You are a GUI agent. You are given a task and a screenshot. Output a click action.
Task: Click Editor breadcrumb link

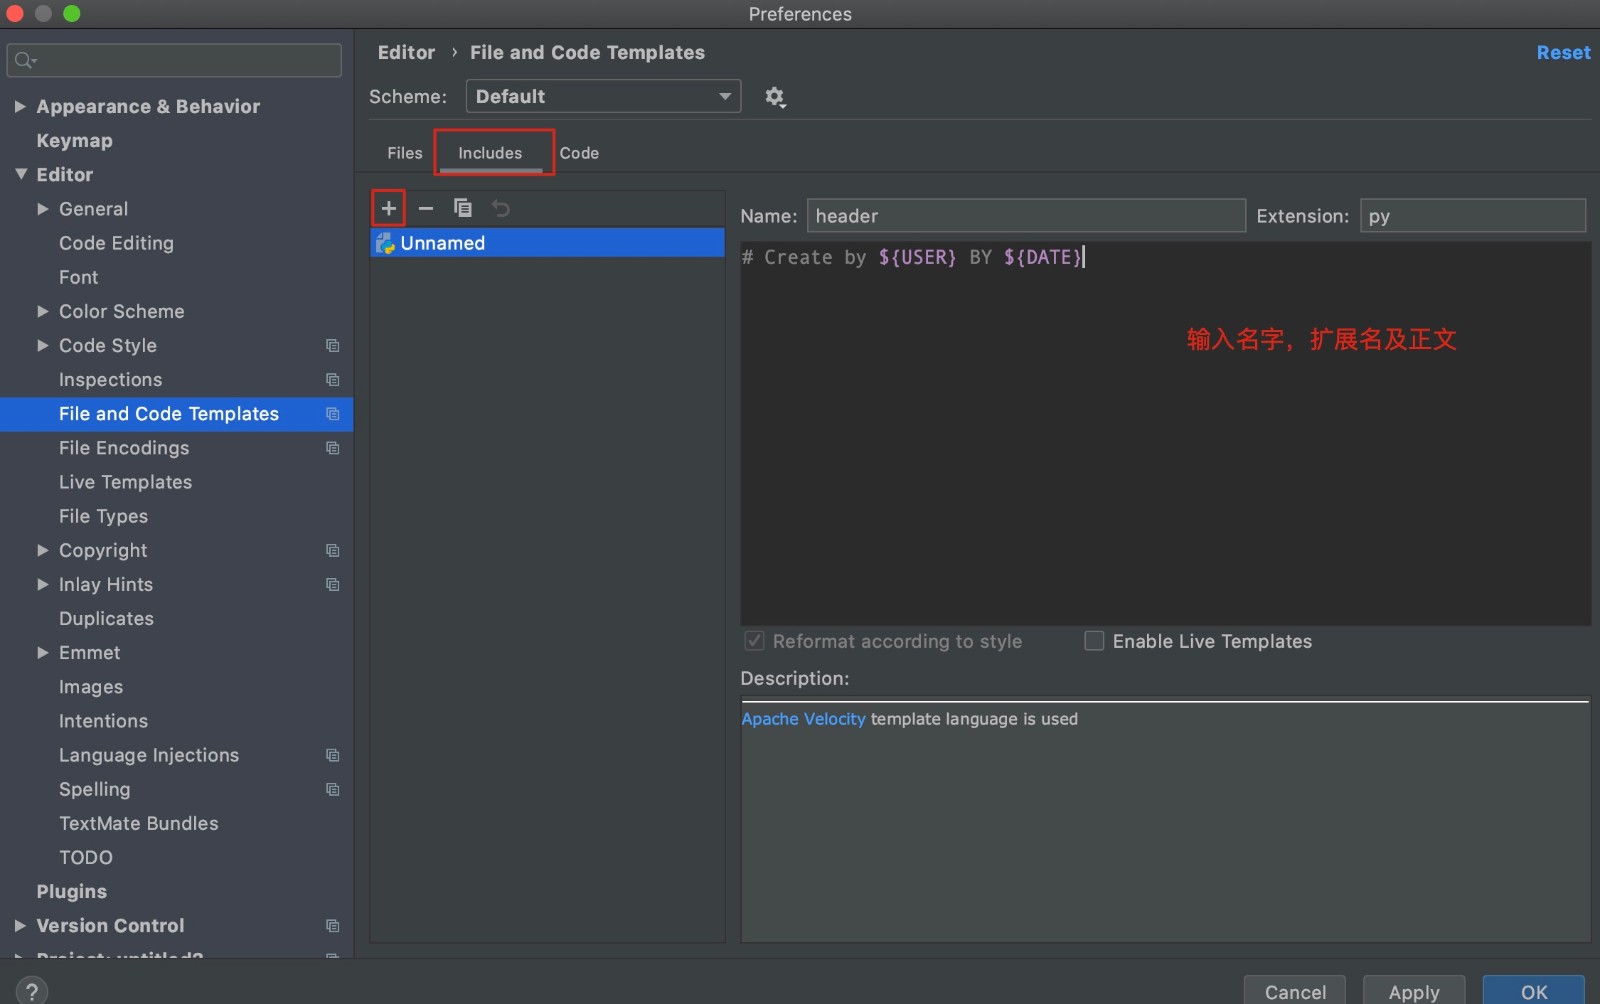[x=406, y=53]
